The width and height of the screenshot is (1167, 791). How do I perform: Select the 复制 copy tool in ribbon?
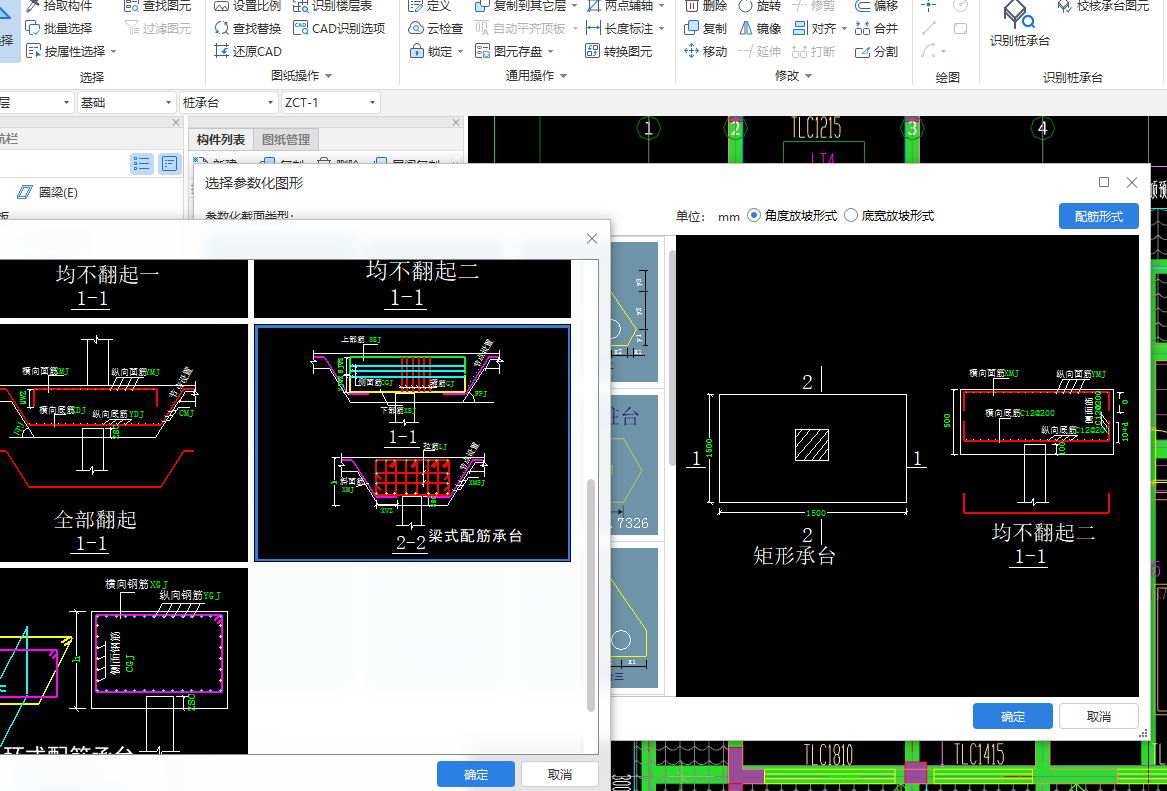(x=706, y=28)
